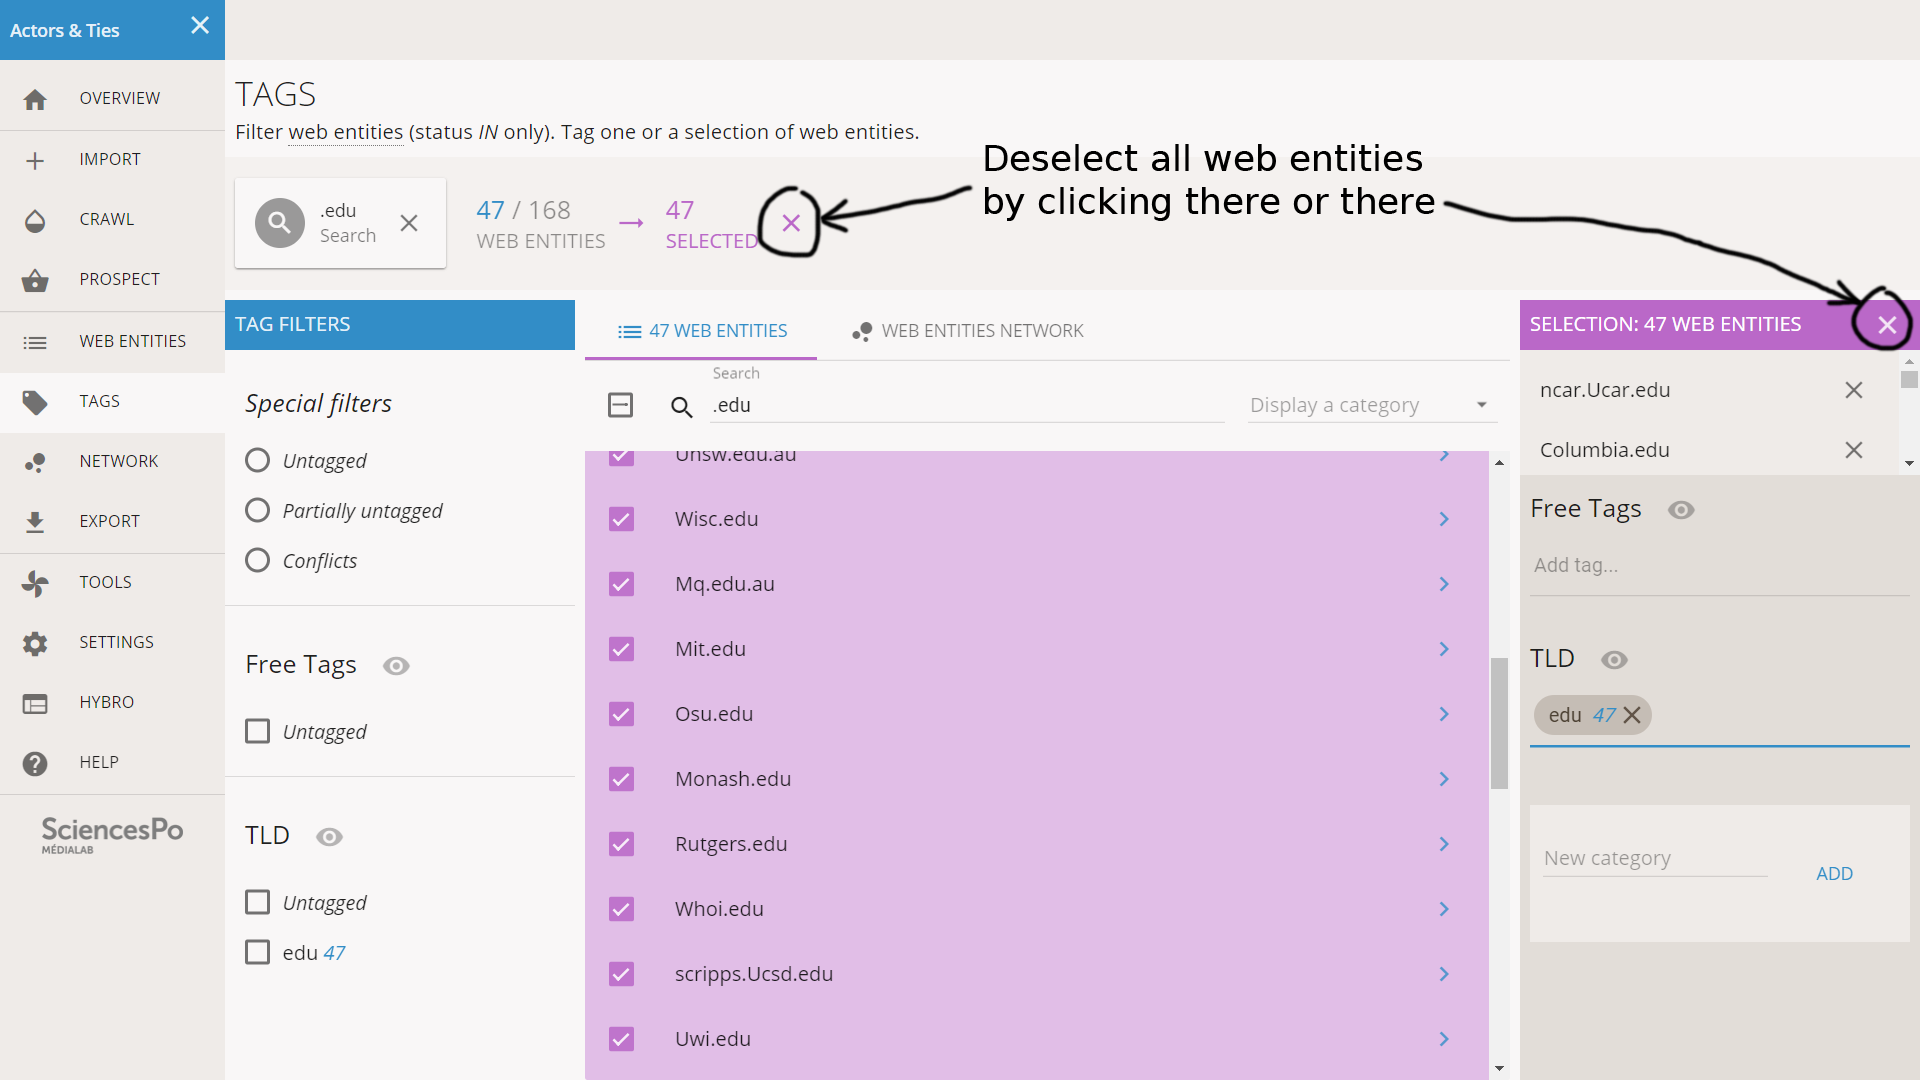Go to the Network menu item
The image size is (1920, 1080).
112,461
